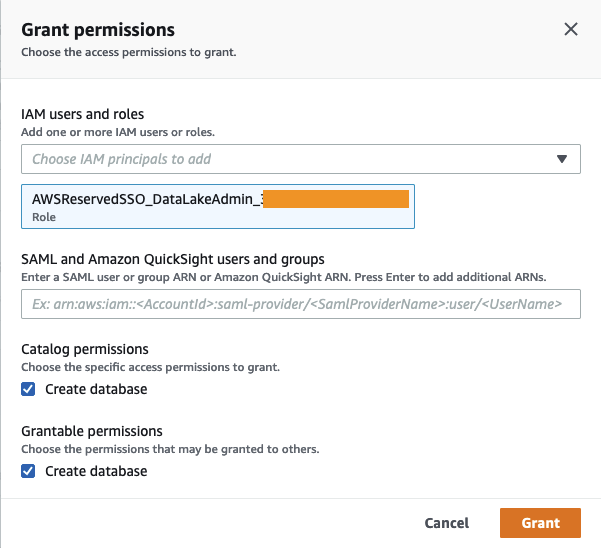Image resolution: width=601 pixels, height=548 pixels.
Task: Click the Role type text in the chip
Action: [44, 217]
